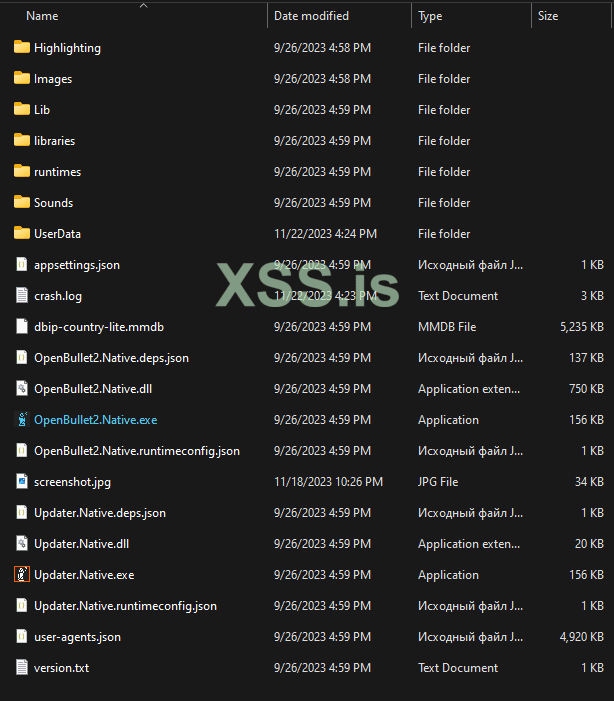Click the appsettings.json file icon

pos(21,264)
